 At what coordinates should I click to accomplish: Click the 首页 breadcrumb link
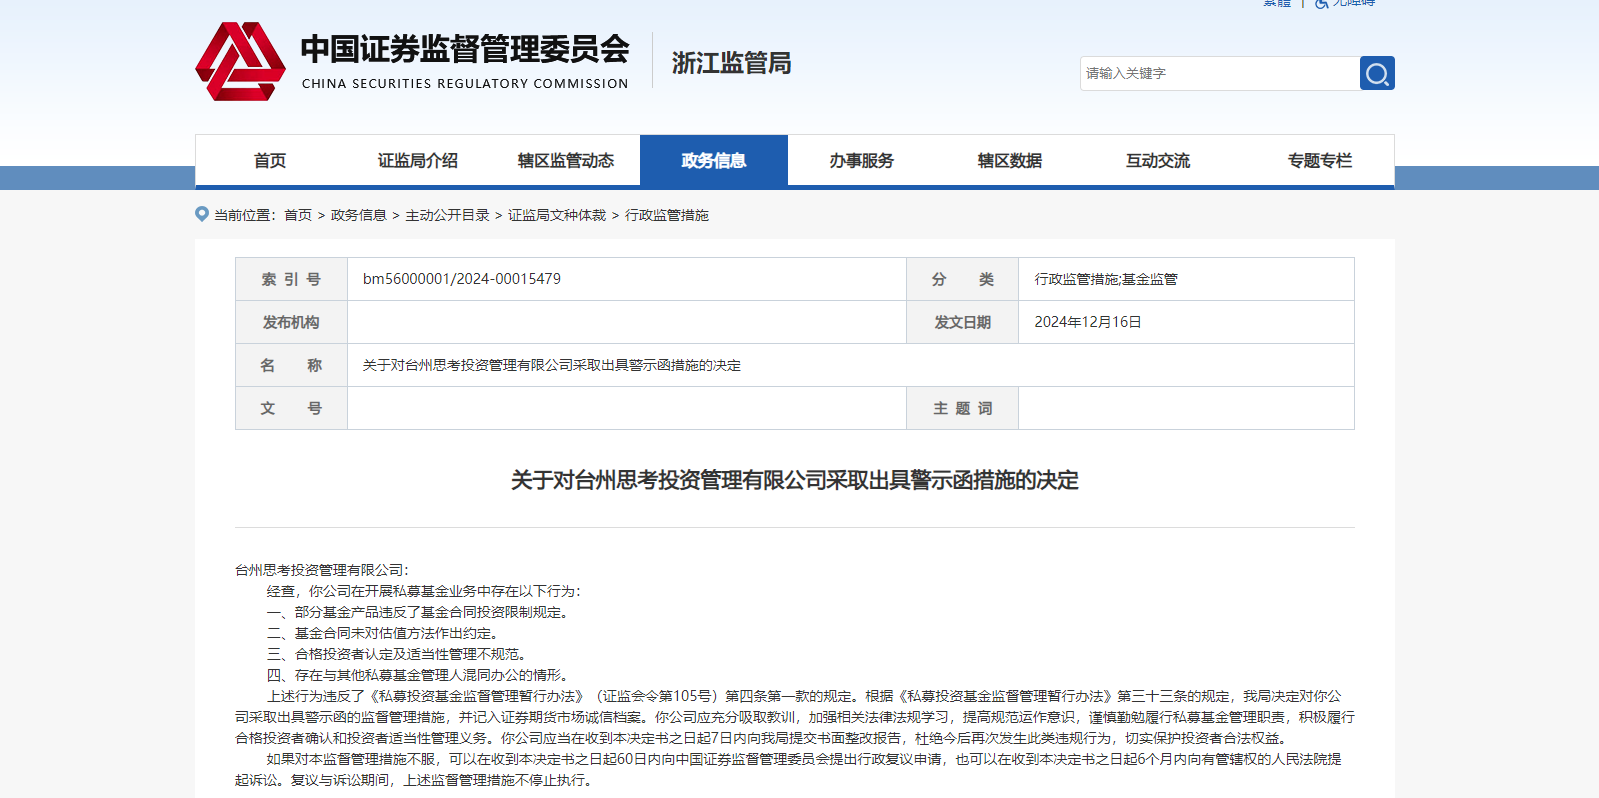coord(298,215)
